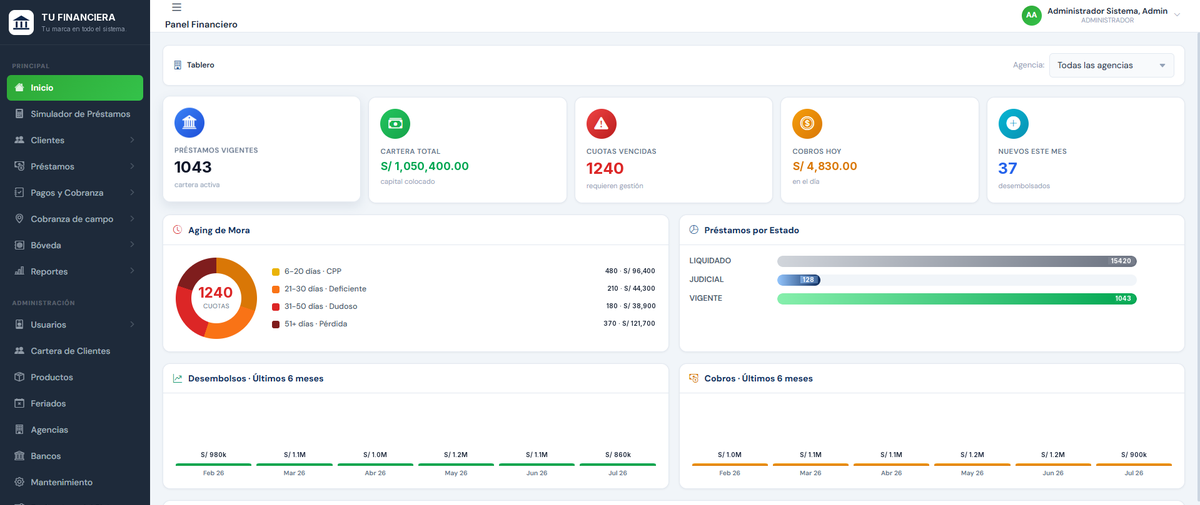The height and width of the screenshot is (505, 1200).
Task: Click the orange dollar icon on Cobros Hoy
Action: point(808,123)
